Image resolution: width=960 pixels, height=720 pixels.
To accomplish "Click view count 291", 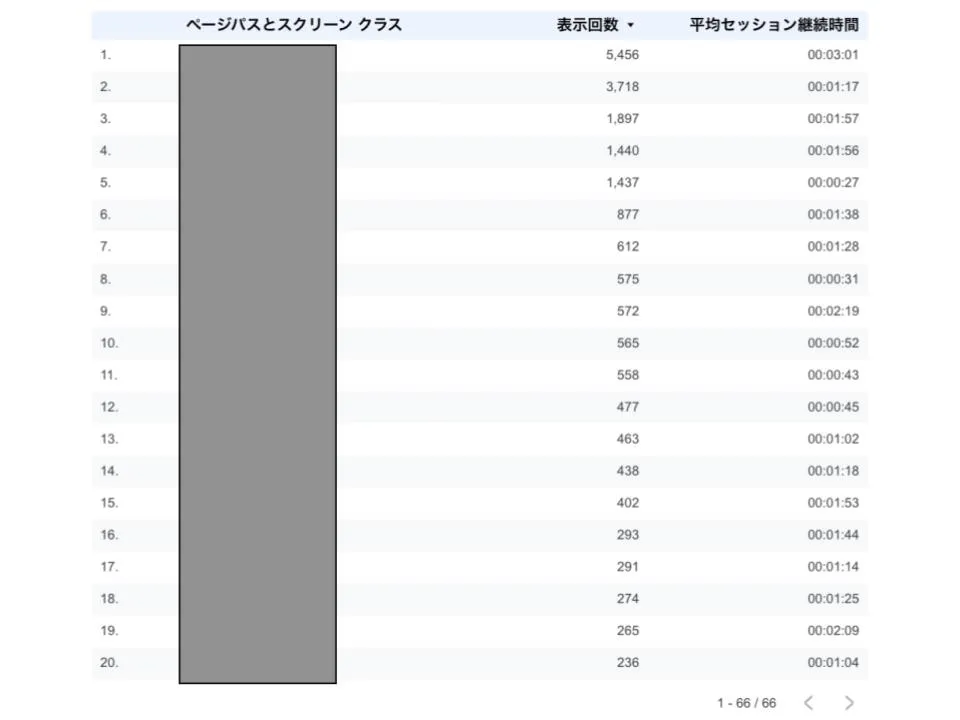I will 628,566.
